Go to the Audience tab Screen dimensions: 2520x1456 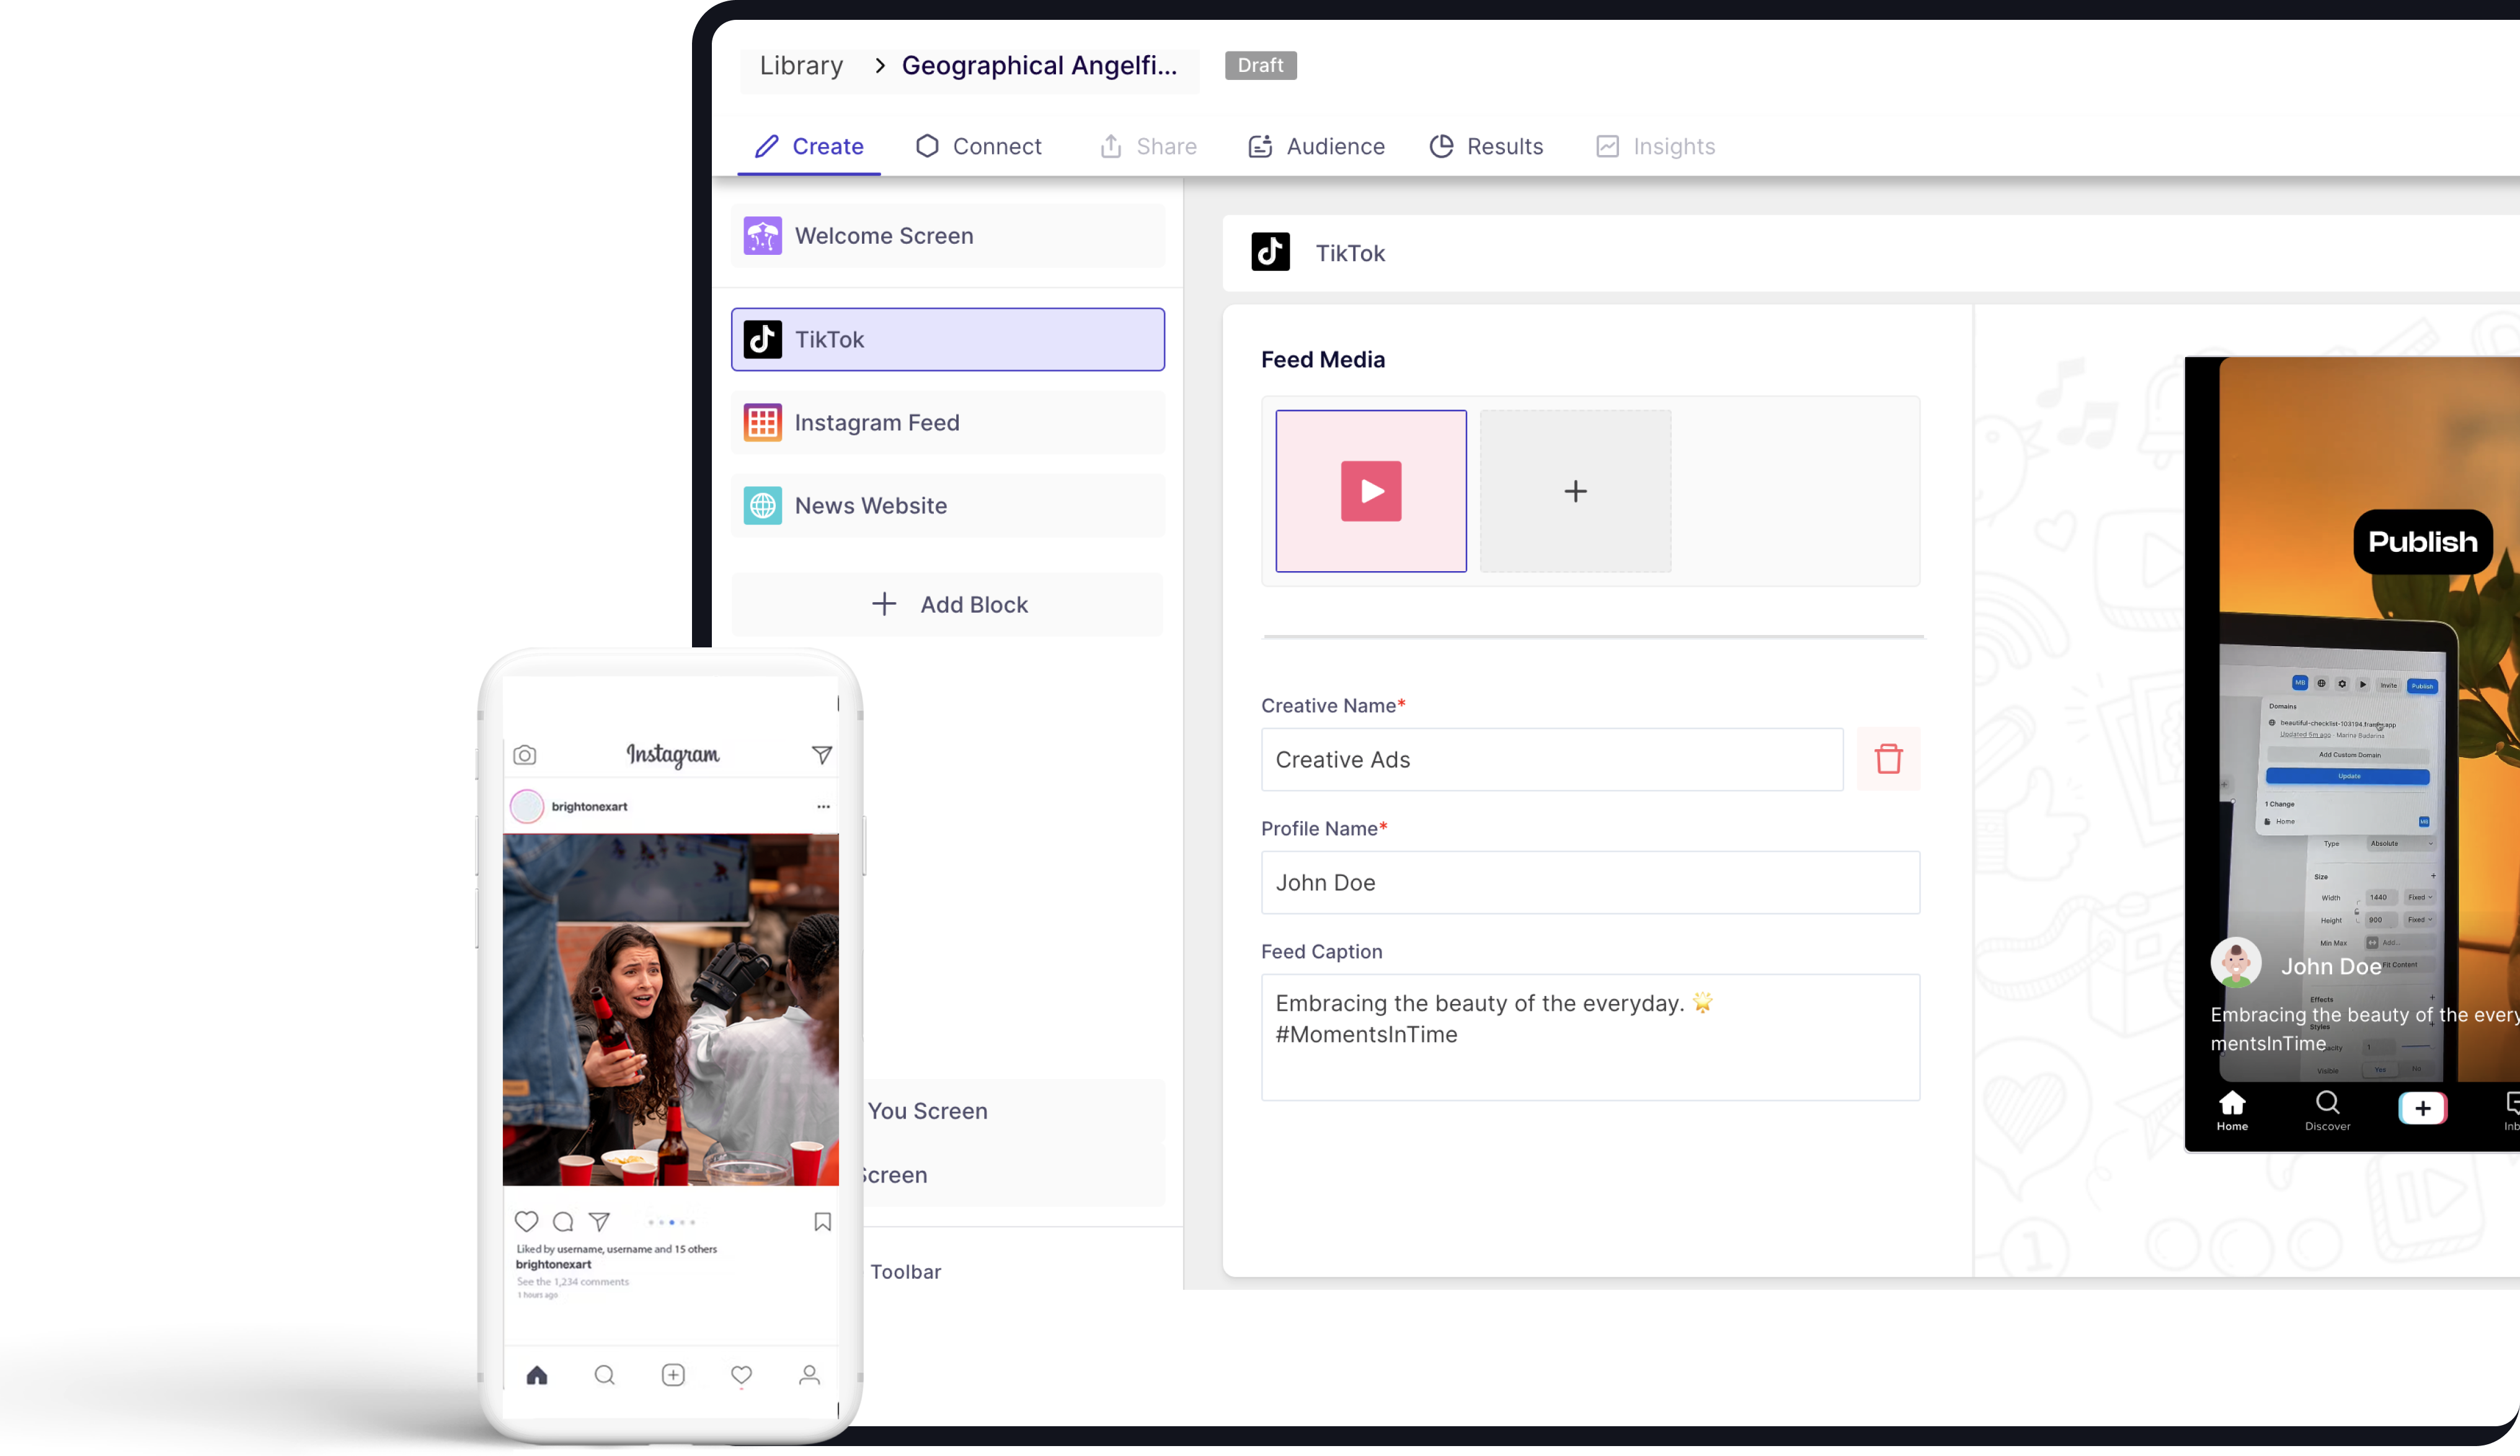1316,146
